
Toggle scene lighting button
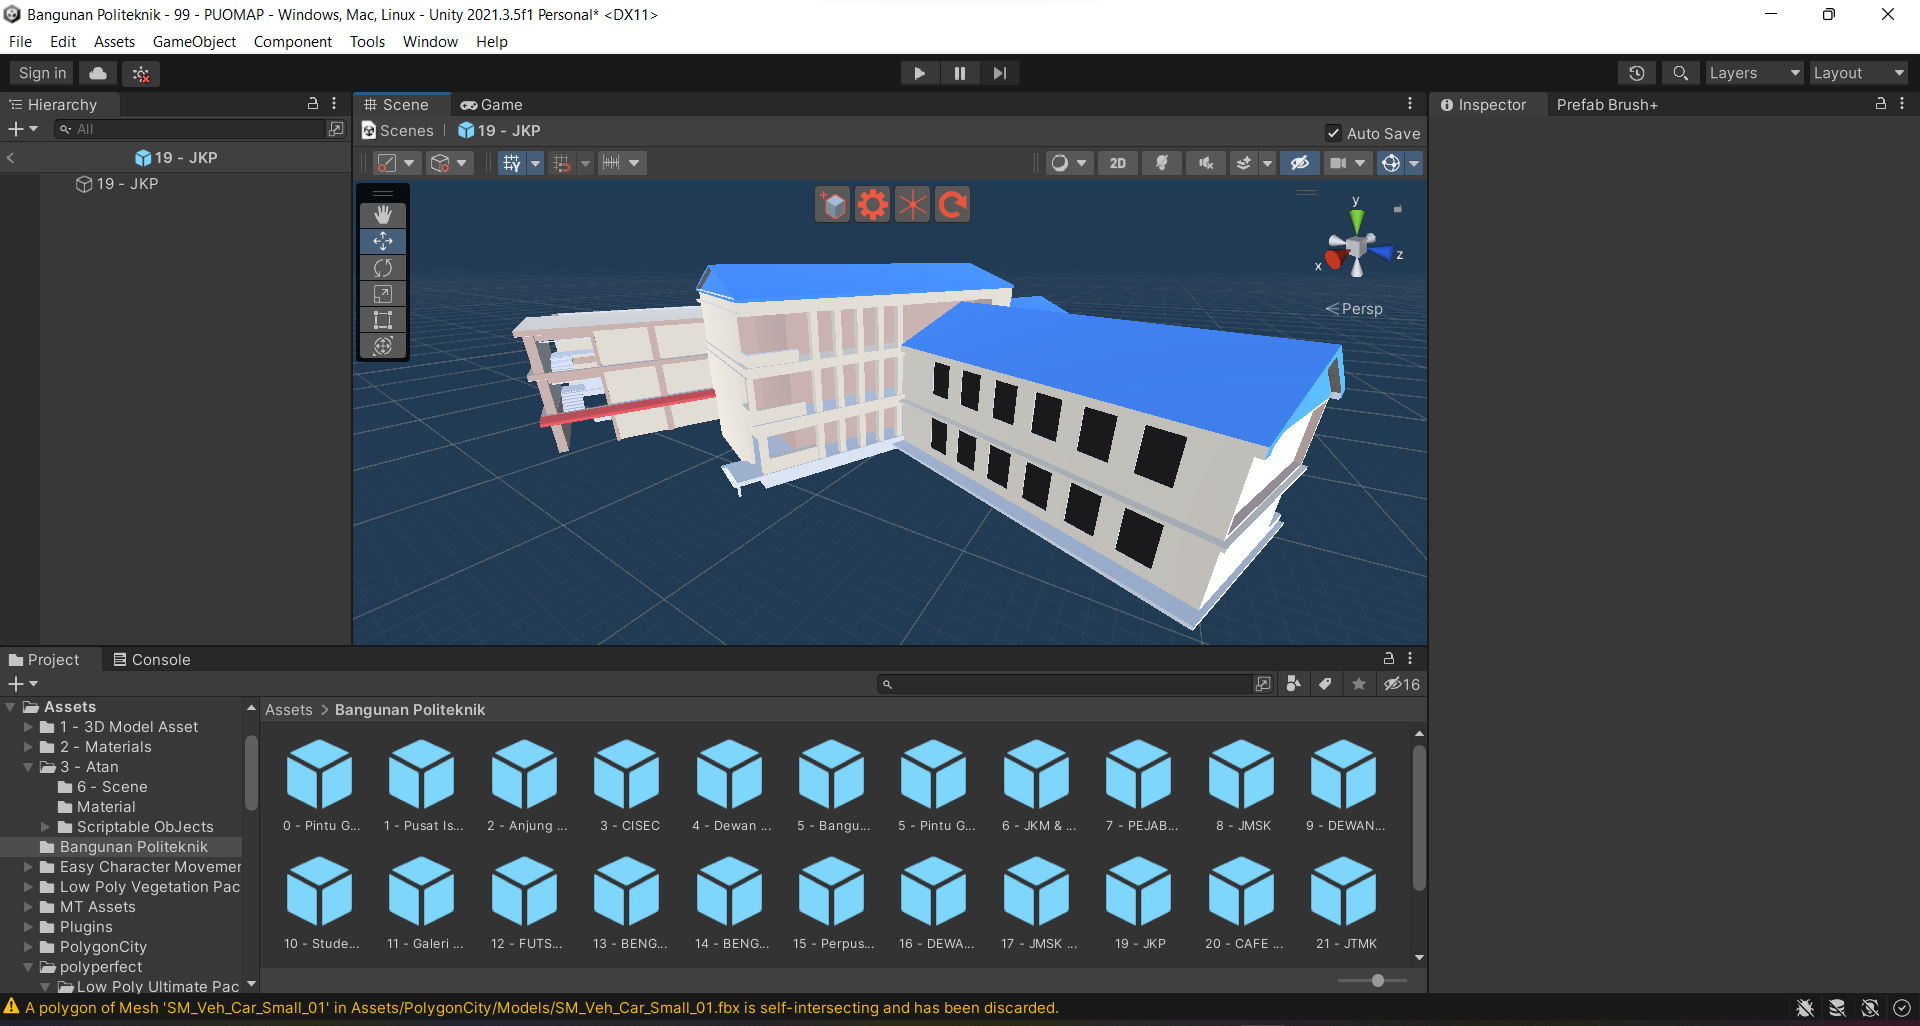click(1161, 163)
